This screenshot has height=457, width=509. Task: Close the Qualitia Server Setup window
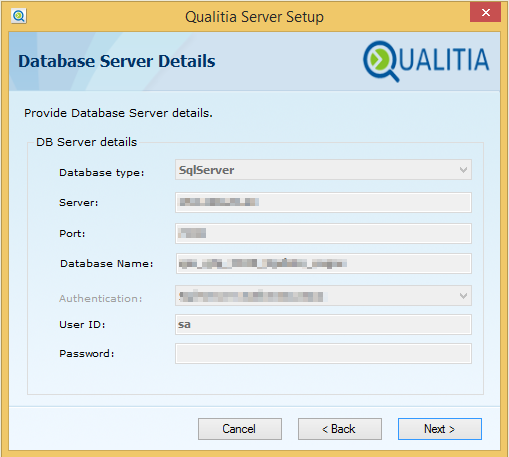click(485, 12)
